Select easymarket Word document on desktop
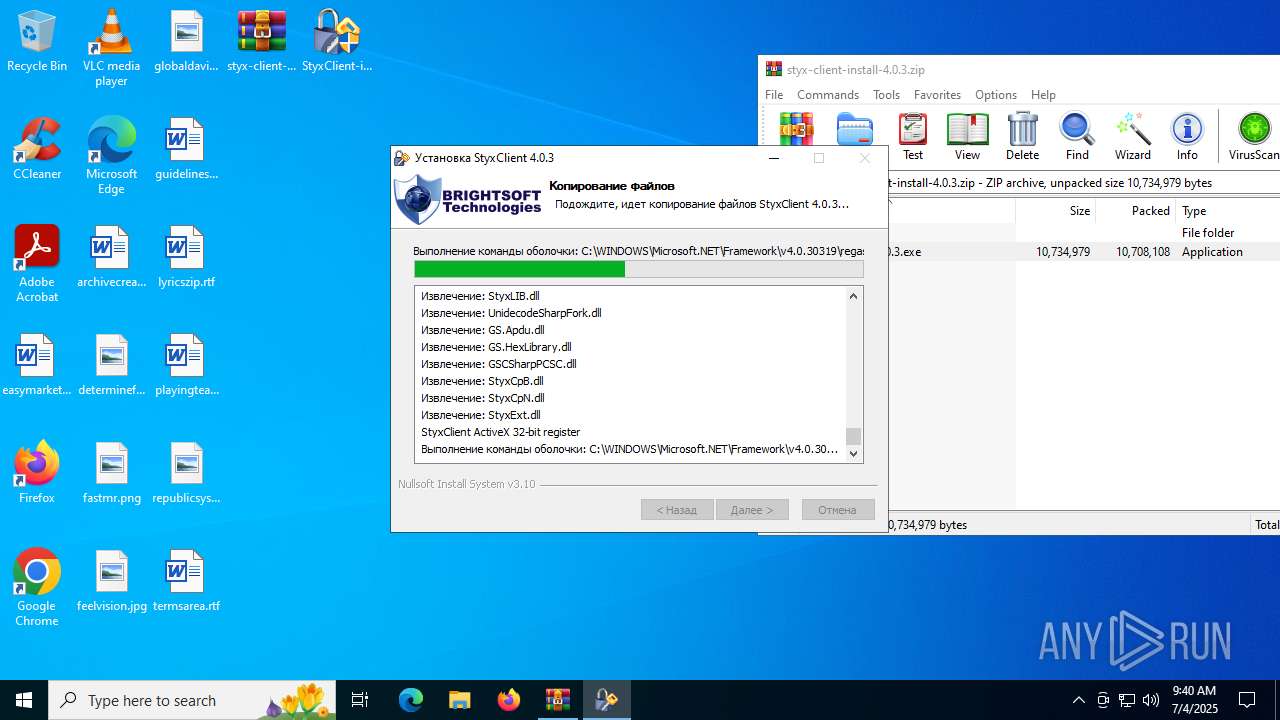 [x=37, y=366]
